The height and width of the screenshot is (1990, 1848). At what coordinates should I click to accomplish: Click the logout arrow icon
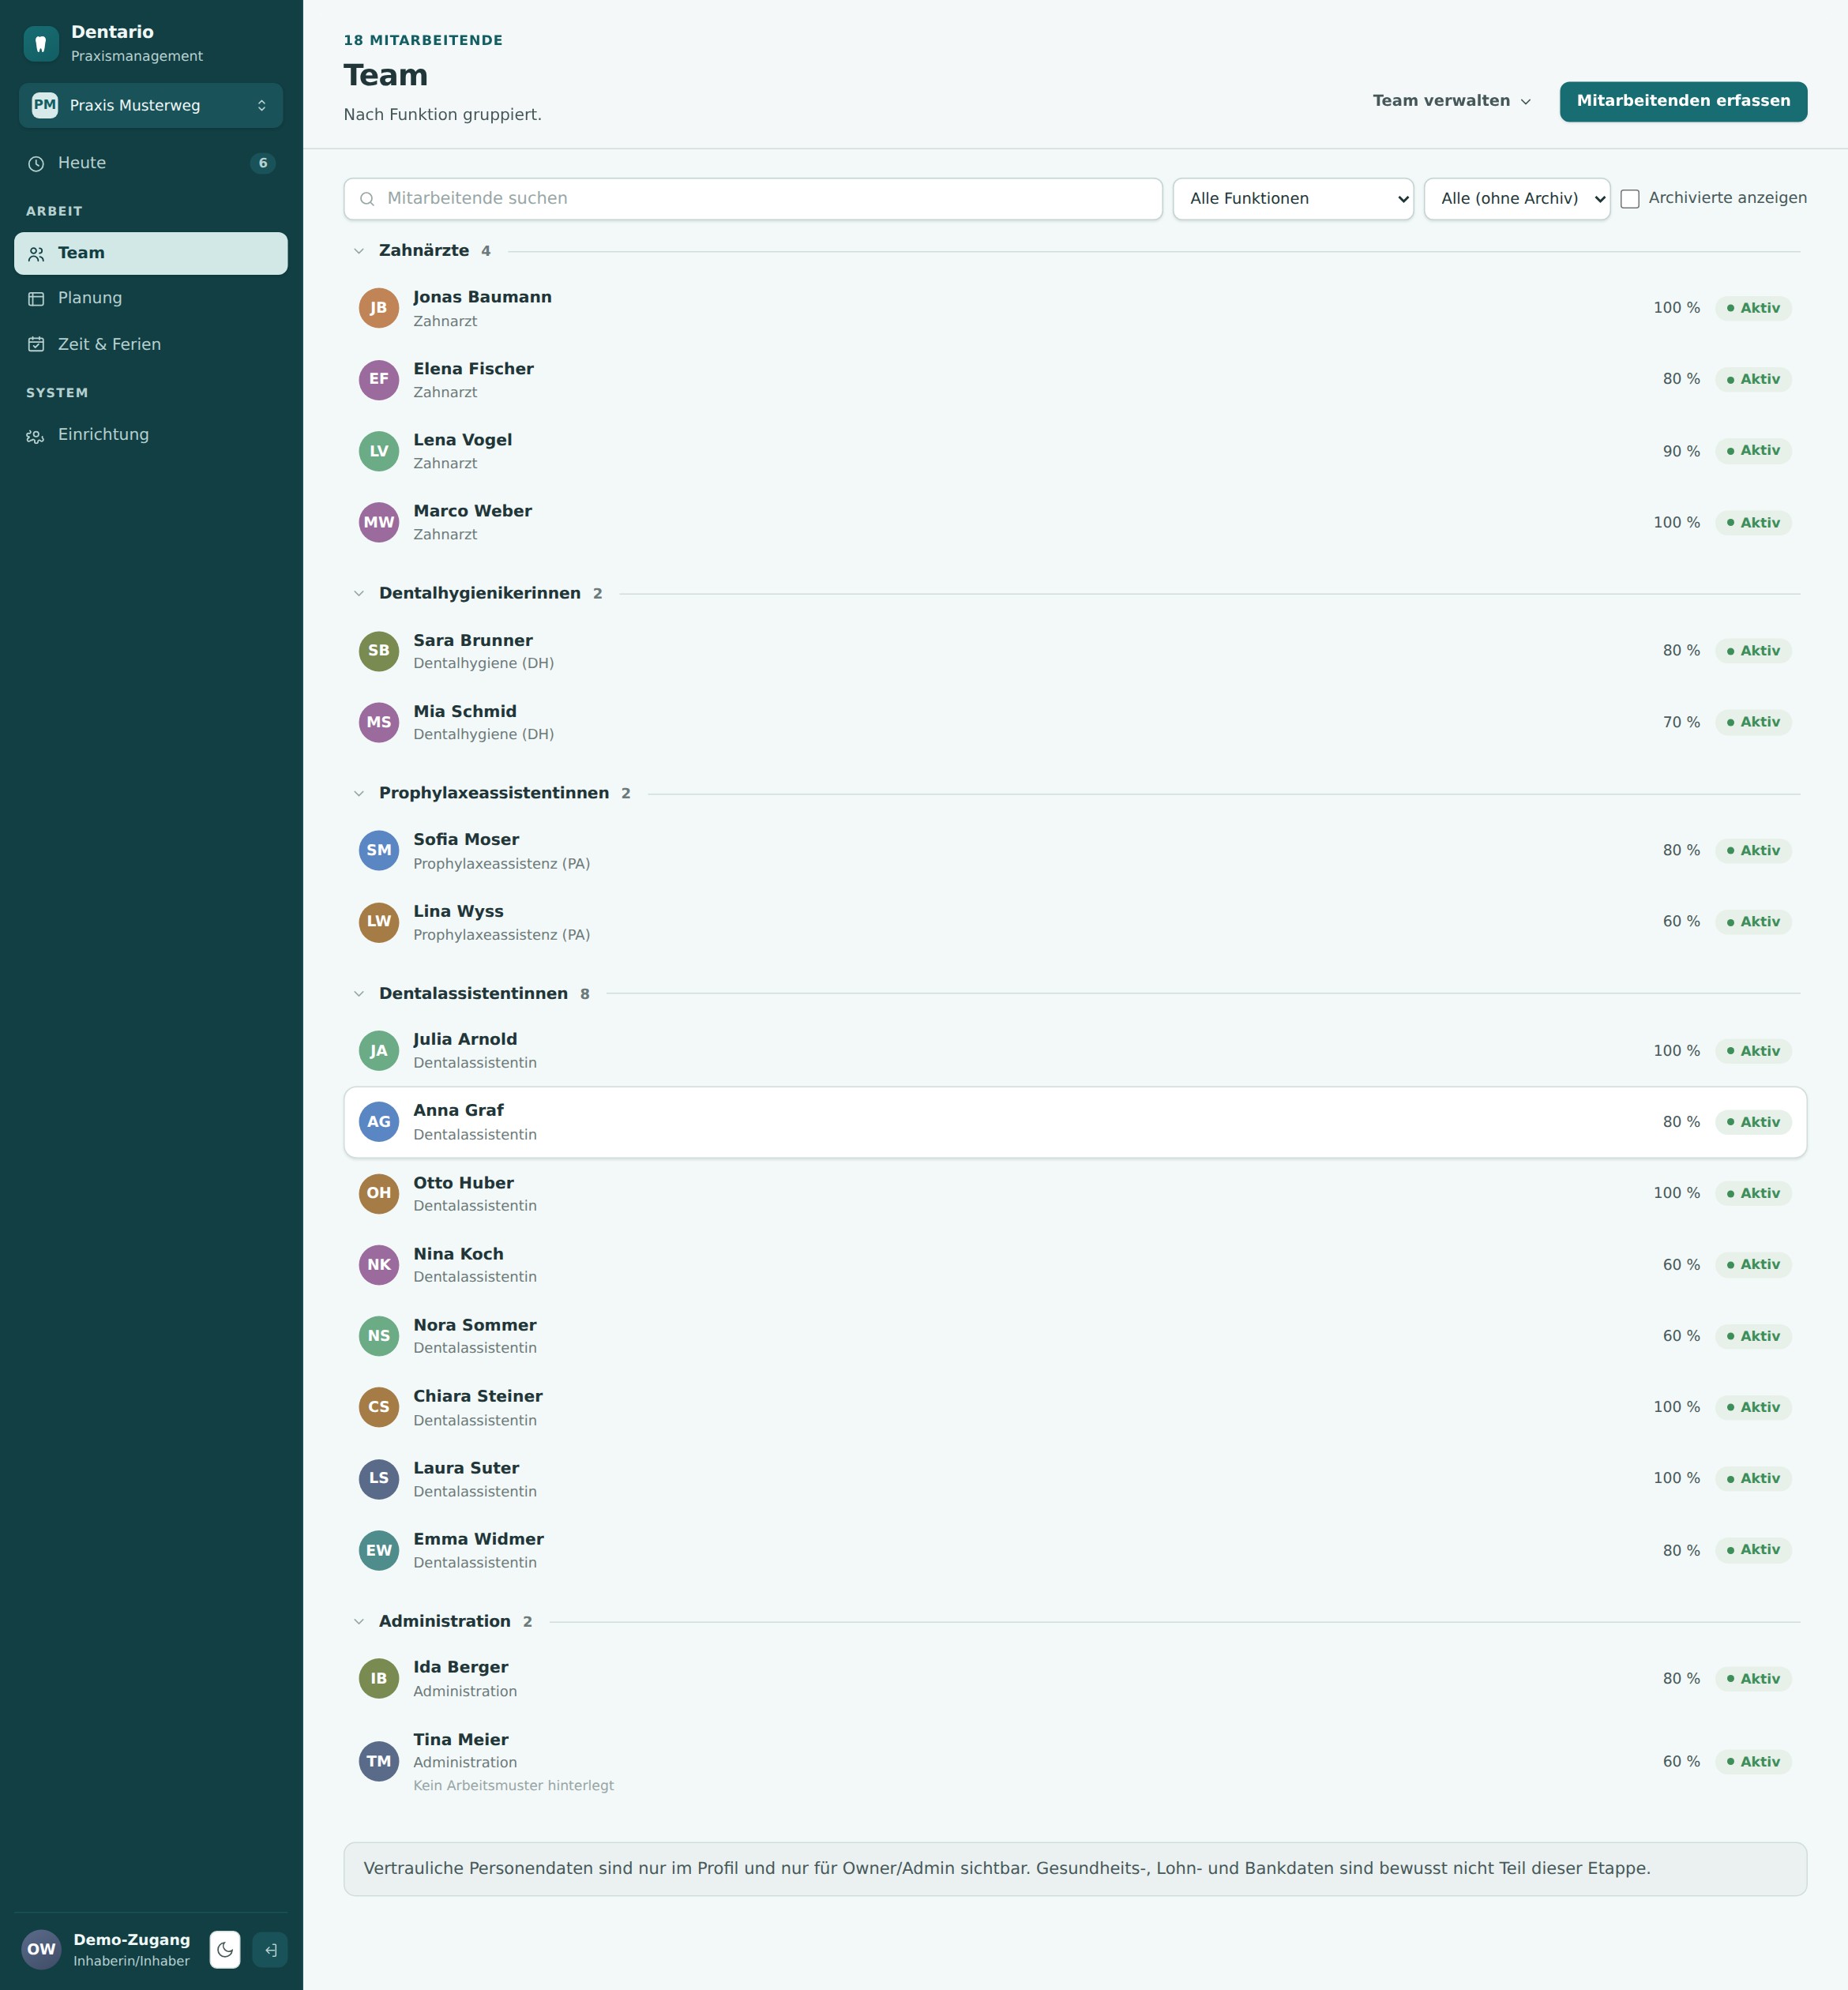pos(270,1949)
